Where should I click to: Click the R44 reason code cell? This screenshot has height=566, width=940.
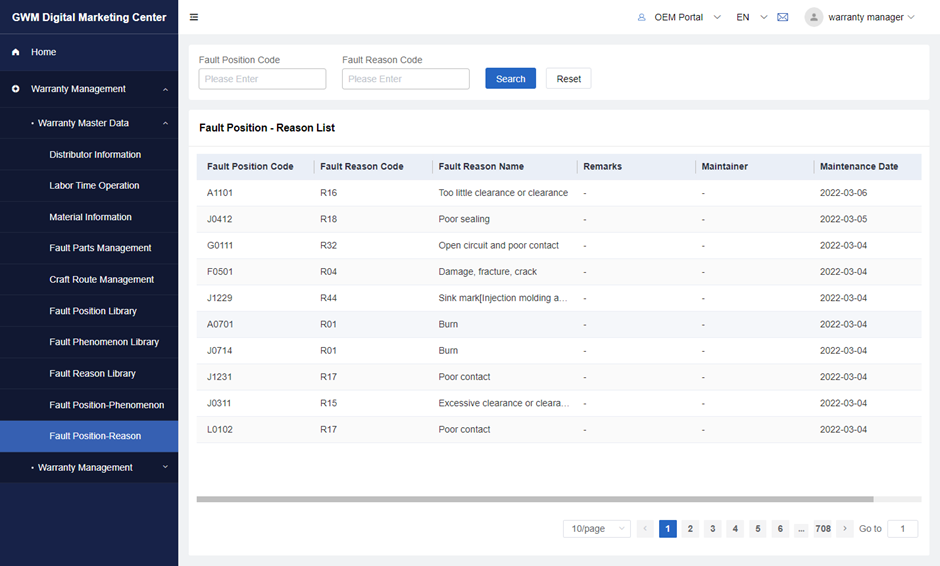[x=329, y=298]
